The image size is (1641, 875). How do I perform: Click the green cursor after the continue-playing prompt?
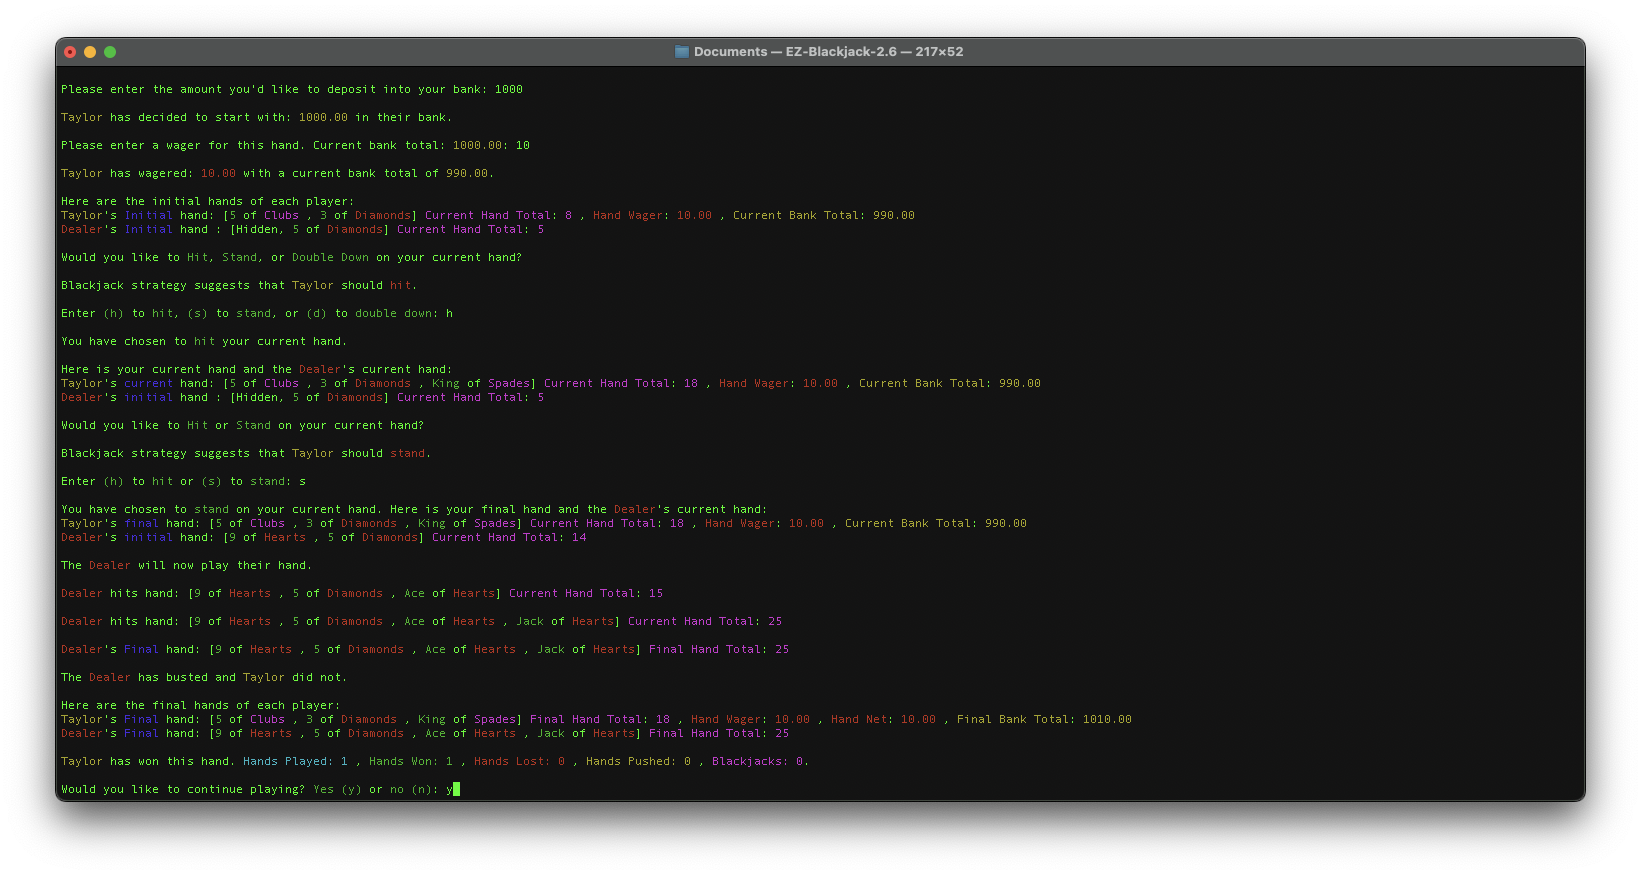coord(456,789)
